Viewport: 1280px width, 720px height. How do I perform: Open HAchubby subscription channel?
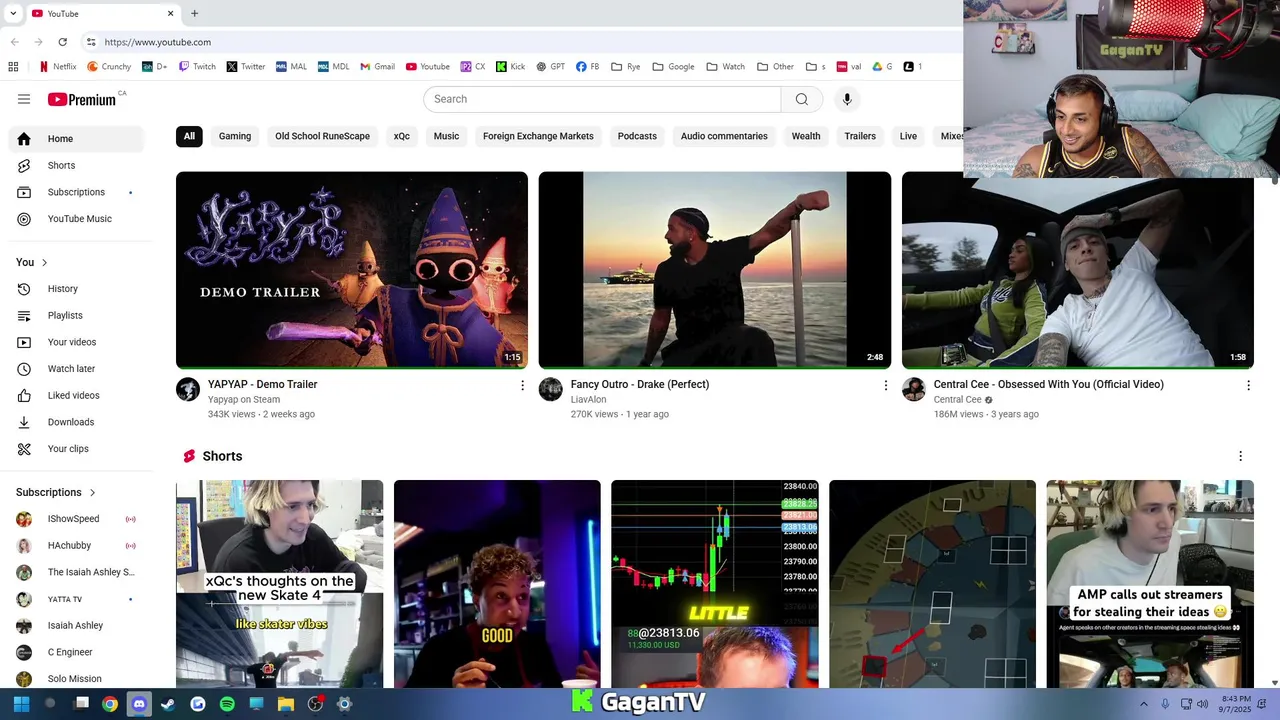point(76,546)
